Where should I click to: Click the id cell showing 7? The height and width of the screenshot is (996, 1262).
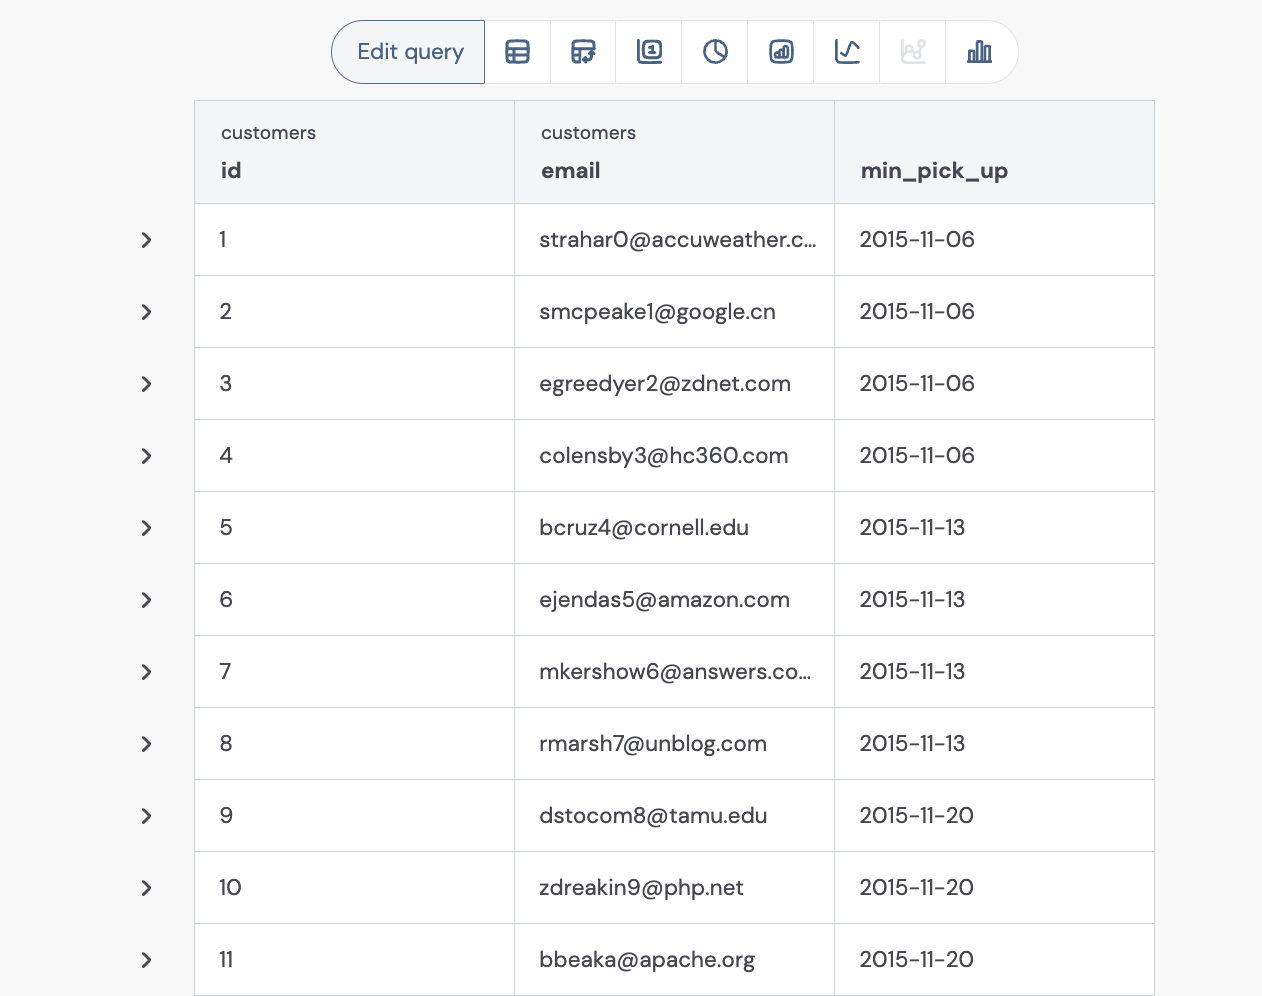pos(355,672)
